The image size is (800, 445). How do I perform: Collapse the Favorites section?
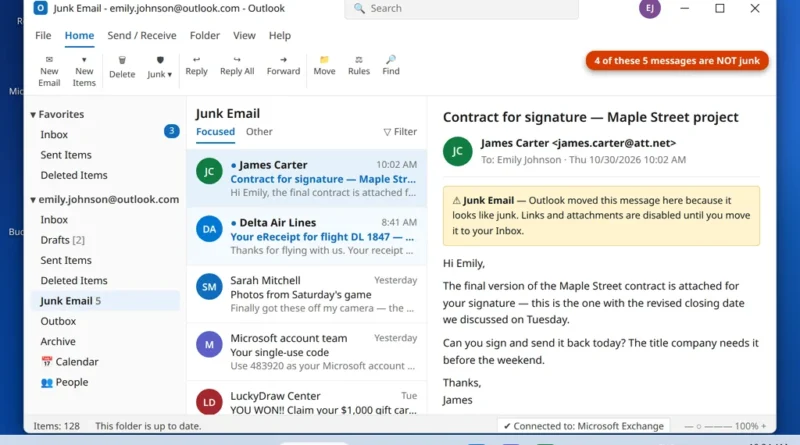point(33,114)
